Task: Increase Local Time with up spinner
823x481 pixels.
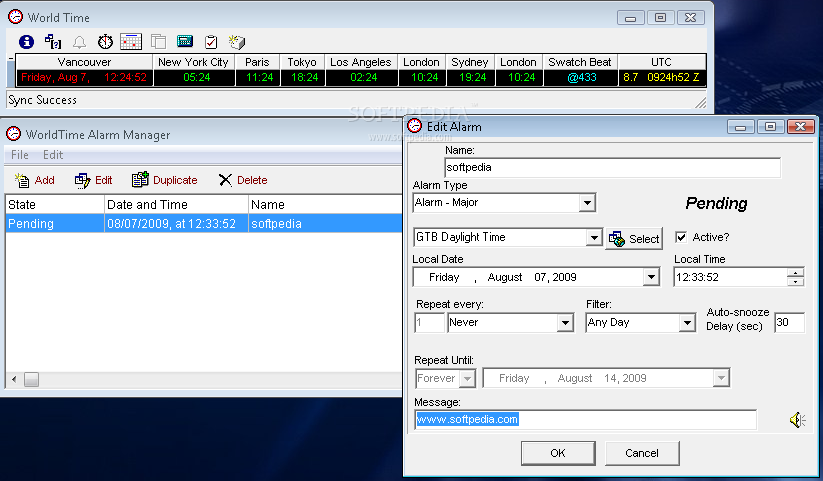Action: 796,273
